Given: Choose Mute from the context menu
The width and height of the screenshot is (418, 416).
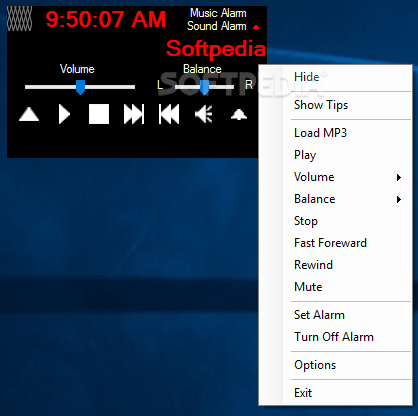Looking at the screenshot, I should [x=335, y=287].
